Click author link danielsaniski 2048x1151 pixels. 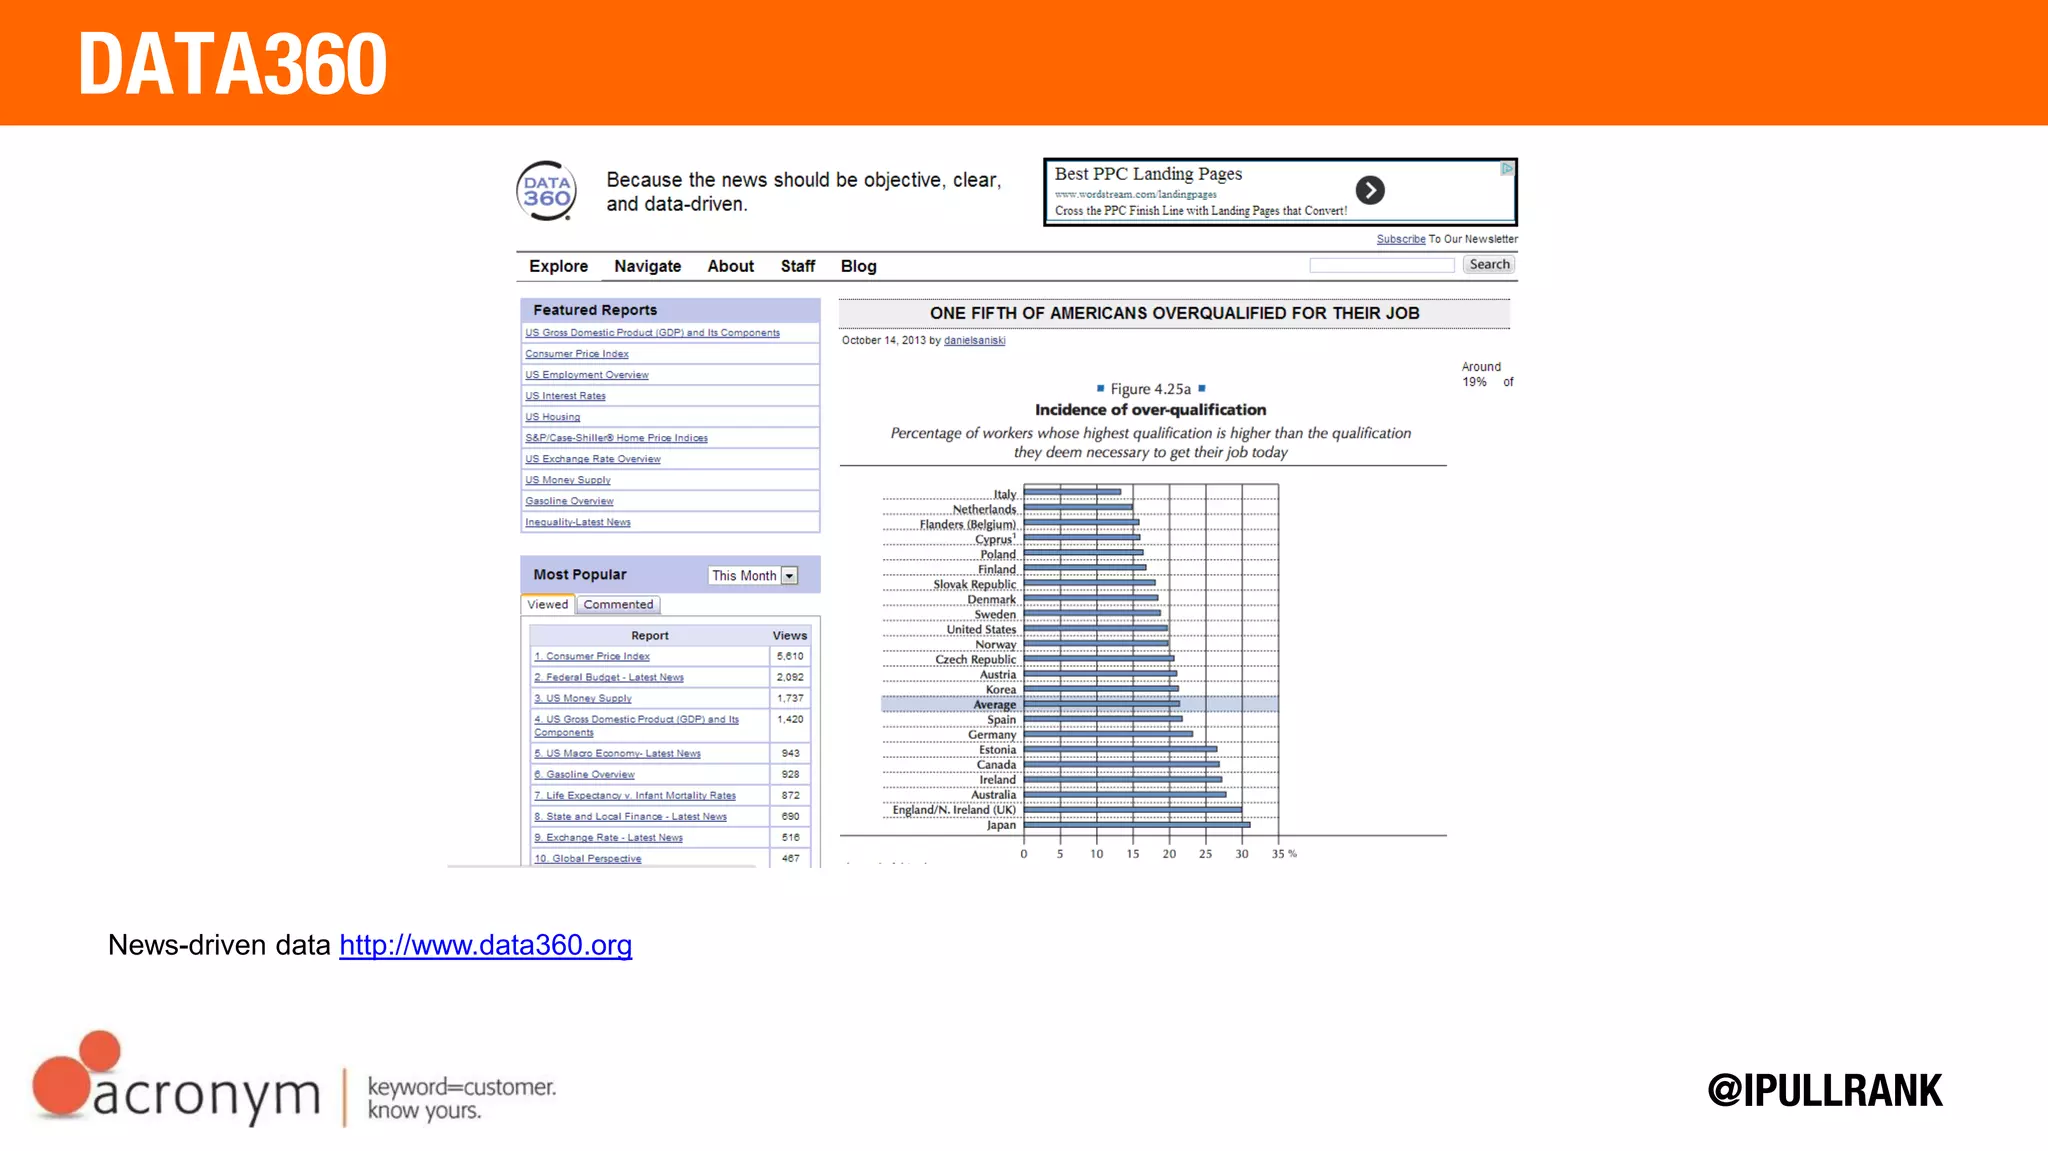pyautogui.click(x=974, y=341)
